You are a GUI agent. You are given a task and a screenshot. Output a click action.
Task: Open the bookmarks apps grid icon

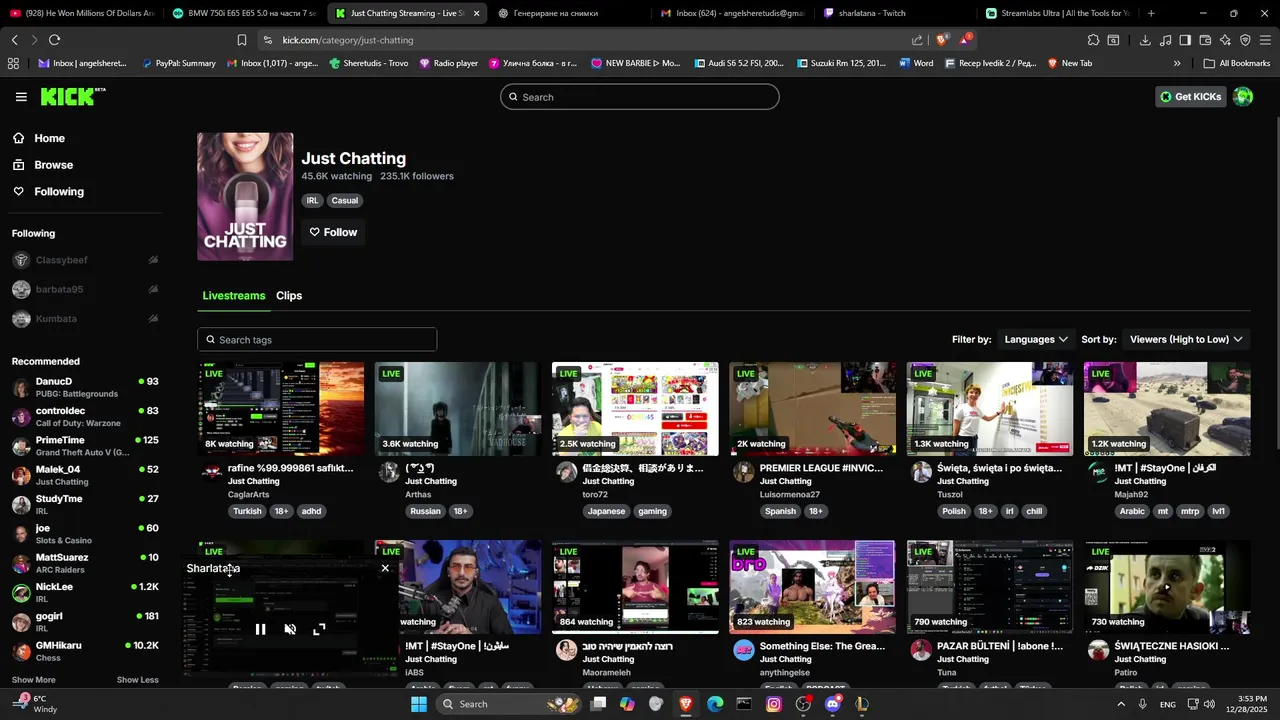pyautogui.click(x=13, y=63)
